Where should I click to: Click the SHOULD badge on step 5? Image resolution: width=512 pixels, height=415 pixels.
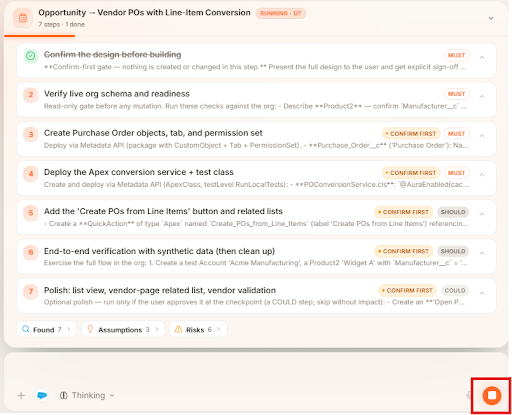[x=453, y=212]
